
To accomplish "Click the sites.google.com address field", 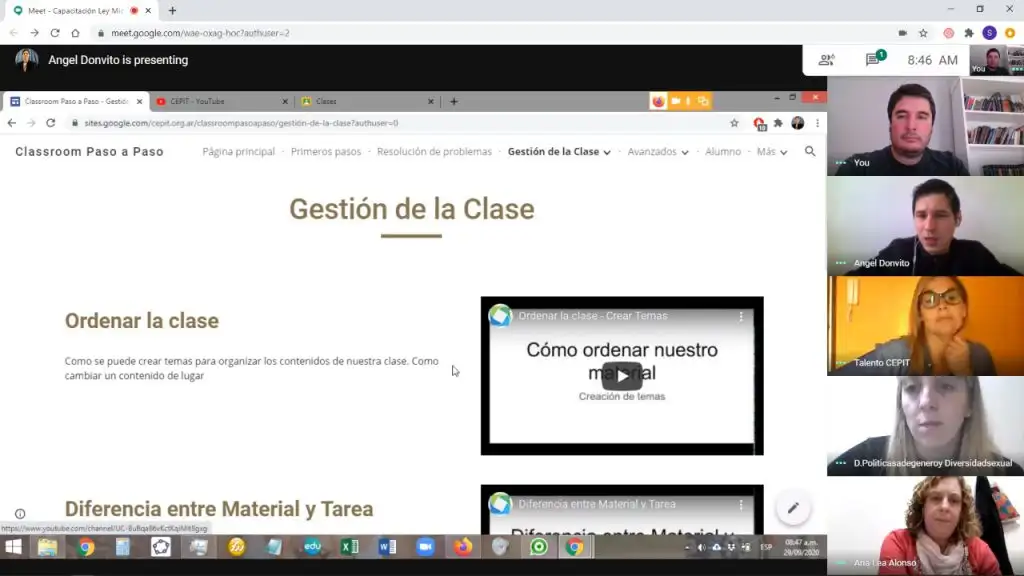I will tap(241, 123).
